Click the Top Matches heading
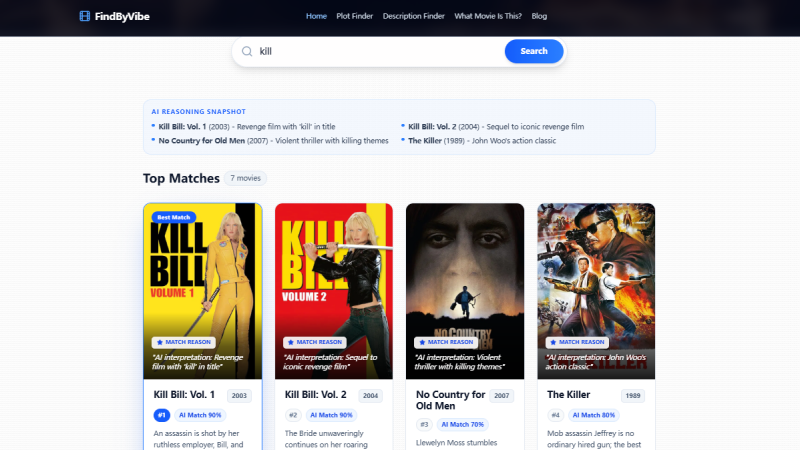Viewport: 800px width, 450px height. tap(181, 178)
